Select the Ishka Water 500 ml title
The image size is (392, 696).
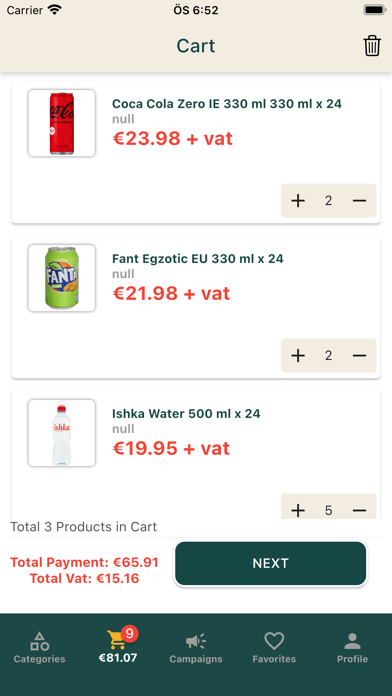[186, 414]
